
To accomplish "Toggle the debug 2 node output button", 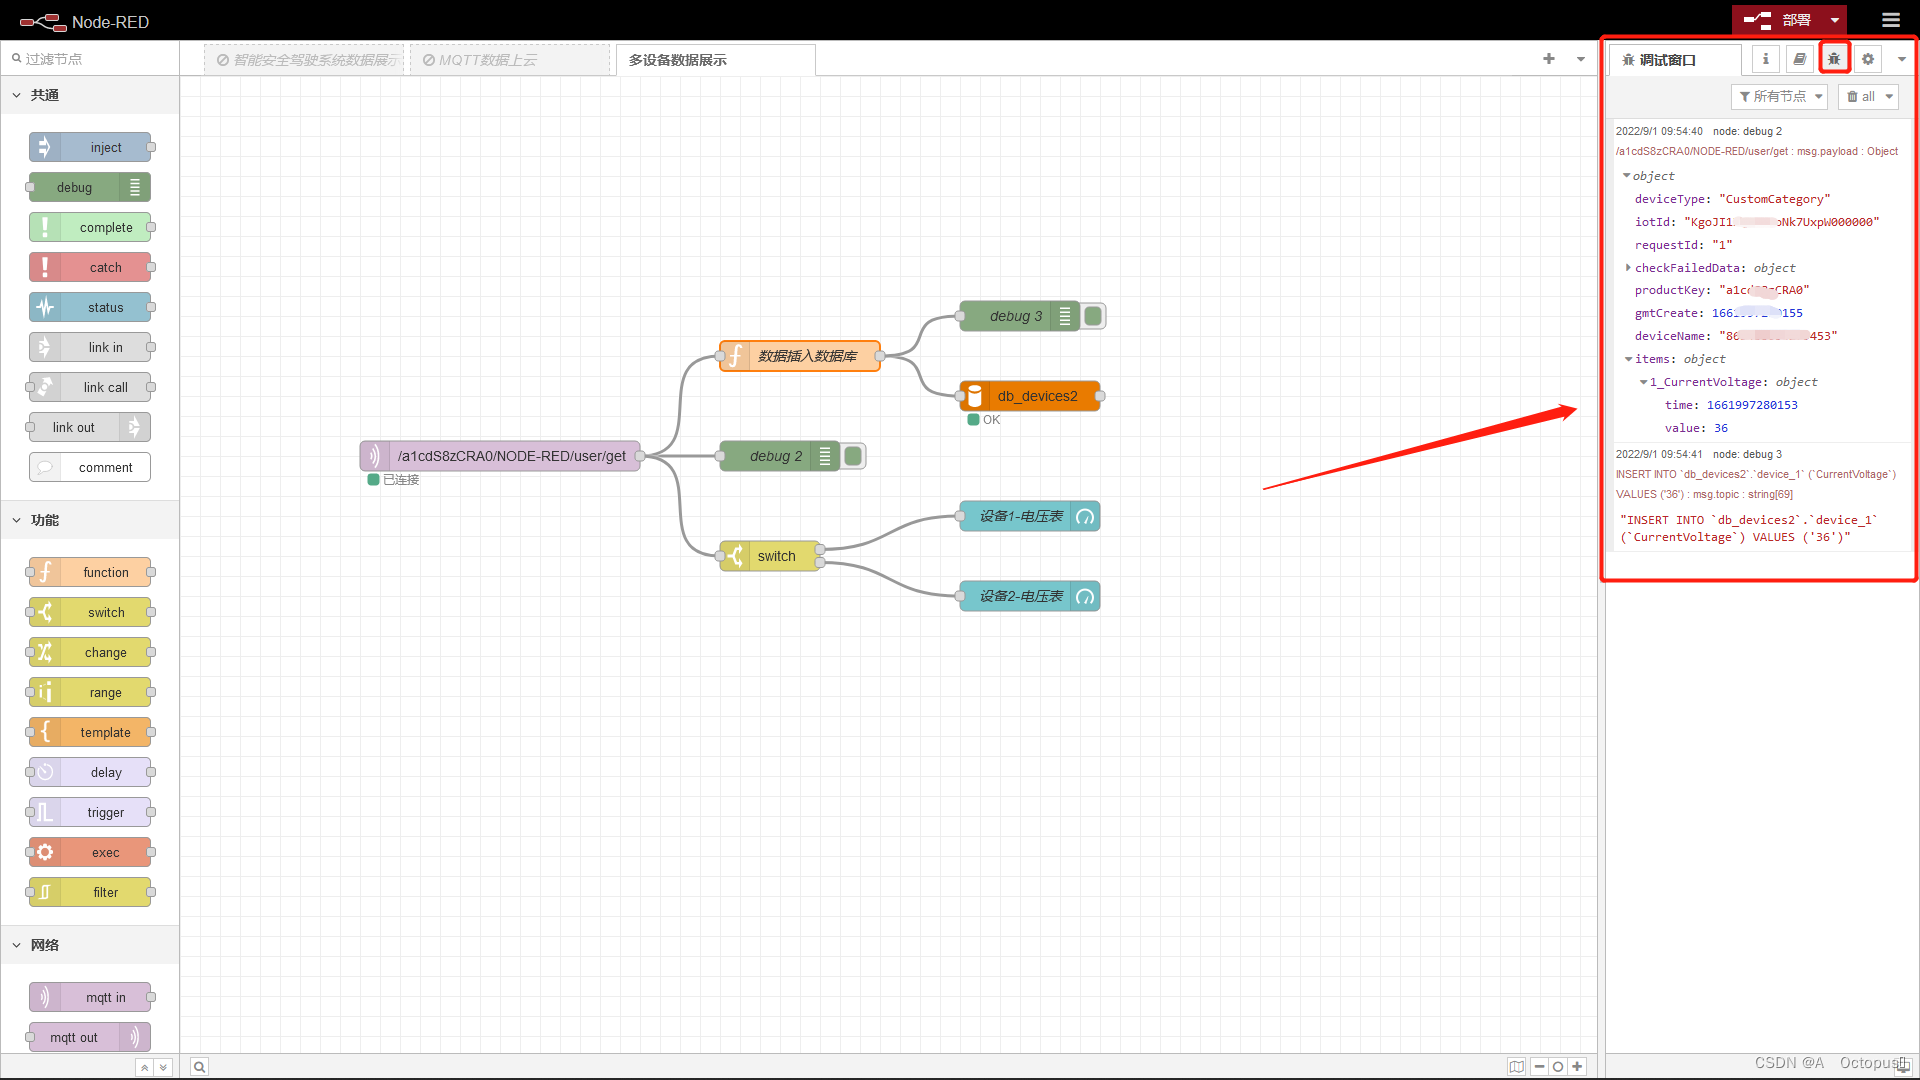I will (853, 456).
